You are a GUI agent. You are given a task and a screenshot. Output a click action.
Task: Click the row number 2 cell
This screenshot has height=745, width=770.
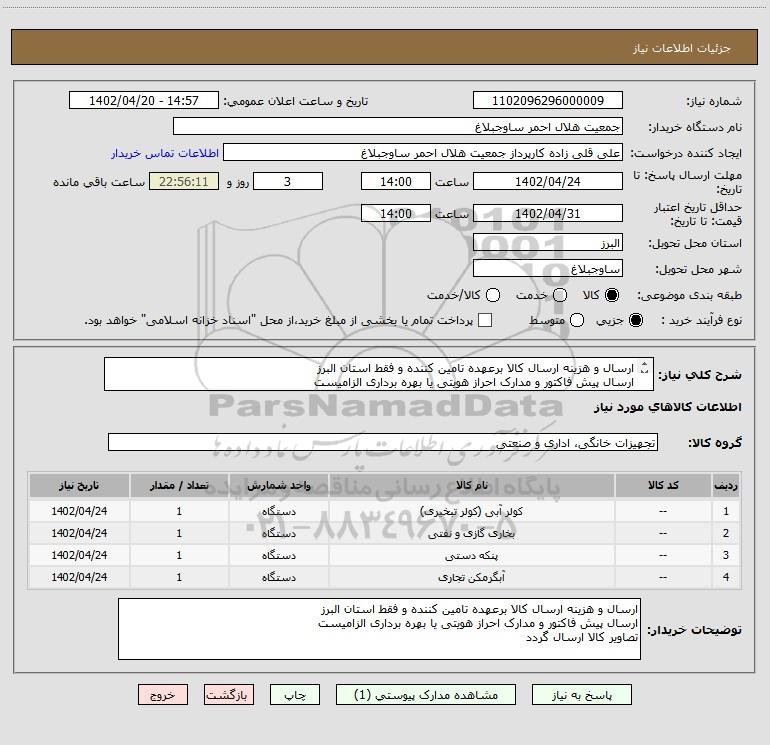pyautogui.click(x=726, y=533)
